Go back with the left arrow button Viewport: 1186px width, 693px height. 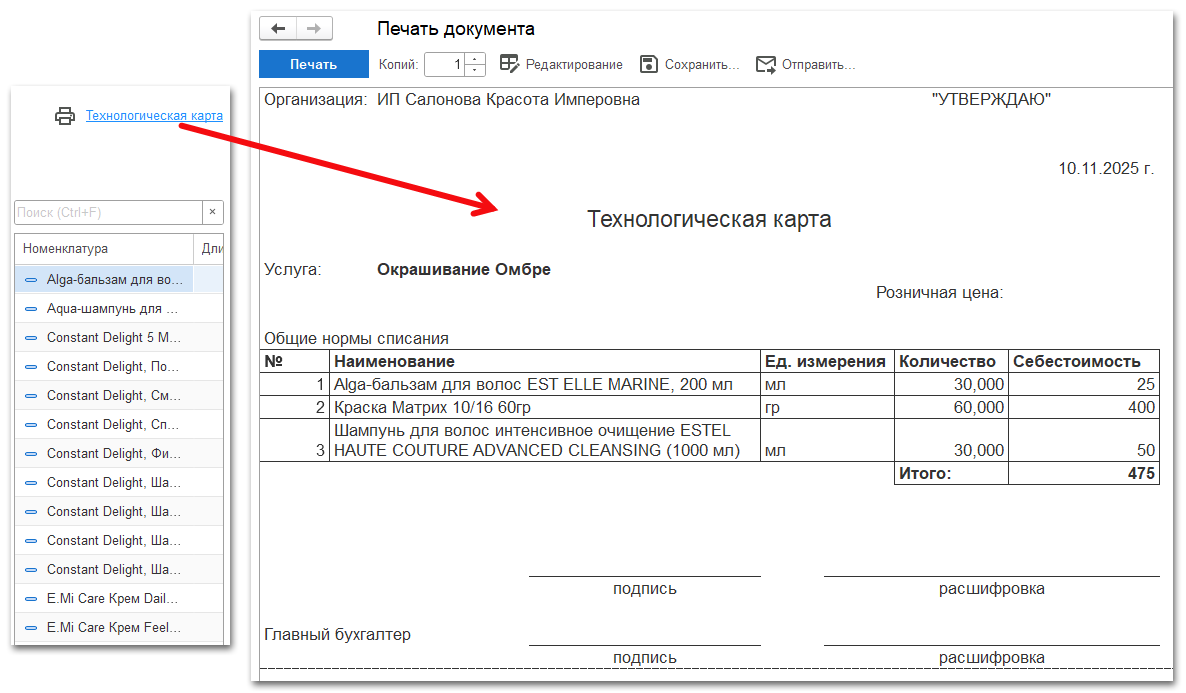pyautogui.click(x=278, y=29)
